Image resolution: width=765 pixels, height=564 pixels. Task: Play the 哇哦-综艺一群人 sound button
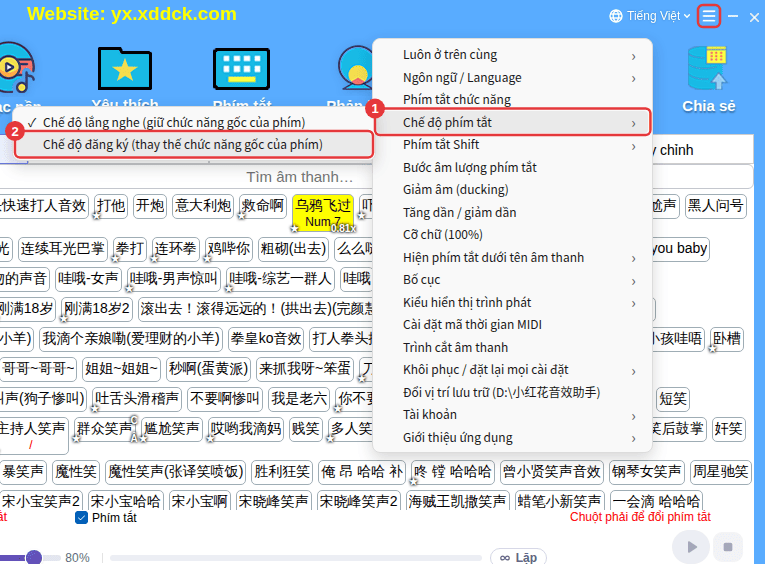coord(281,279)
